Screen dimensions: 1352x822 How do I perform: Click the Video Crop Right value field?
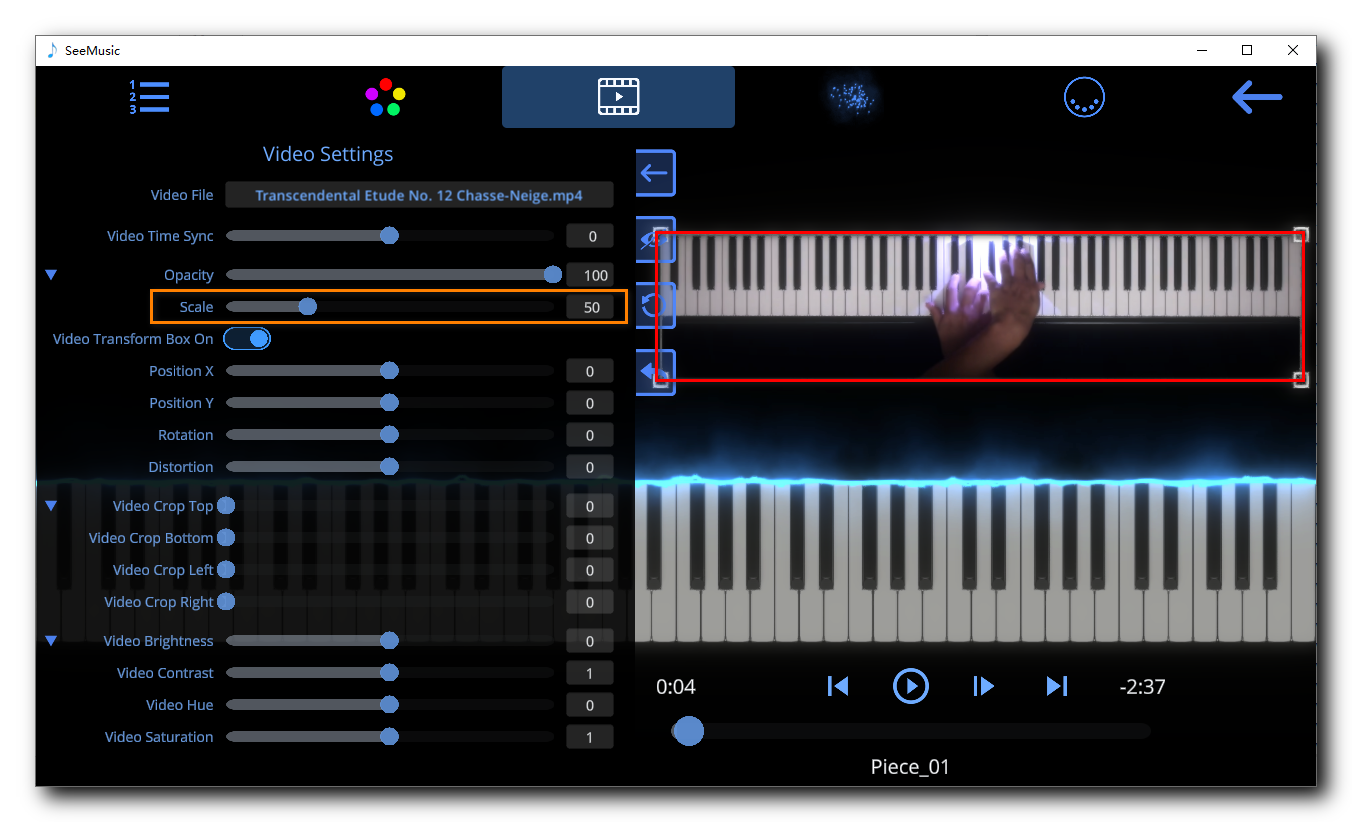click(x=590, y=602)
